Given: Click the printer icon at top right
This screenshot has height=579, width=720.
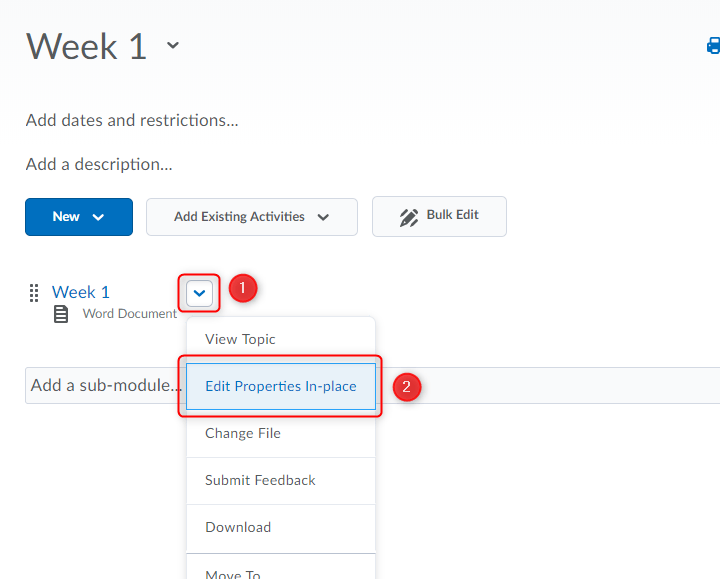Looking at the screenshot, I should pyautogui.click(x=713, y=45).
